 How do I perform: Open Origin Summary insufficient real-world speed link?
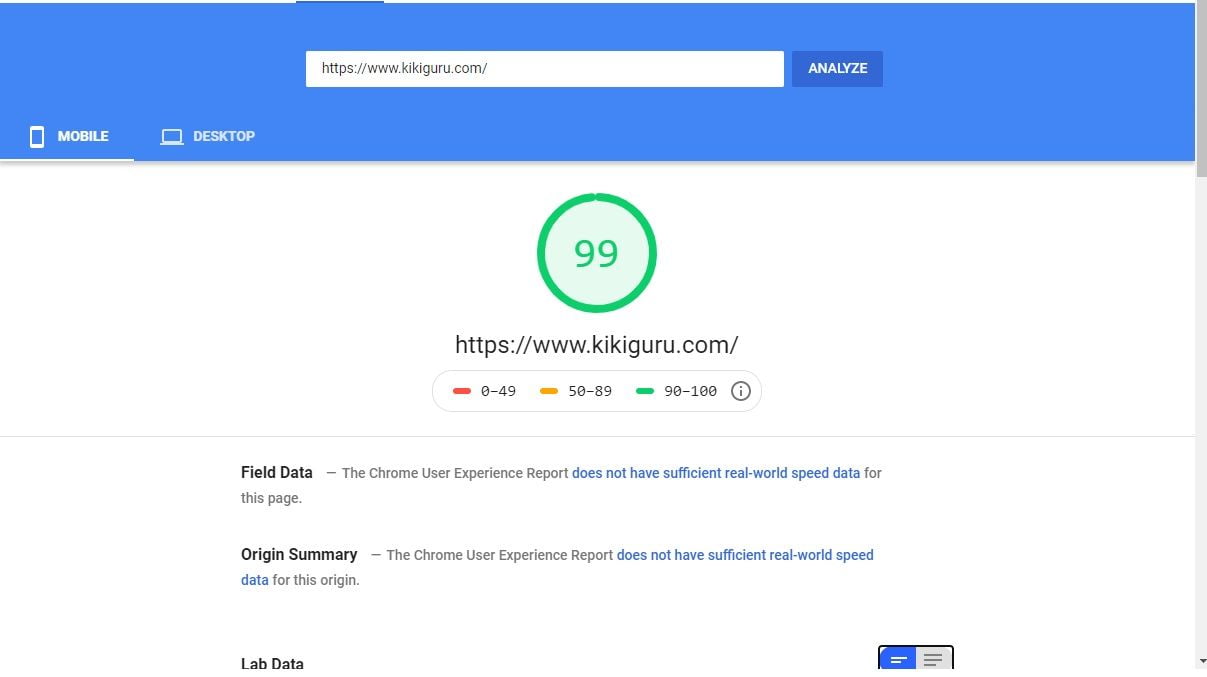click(x=745, y=555)
